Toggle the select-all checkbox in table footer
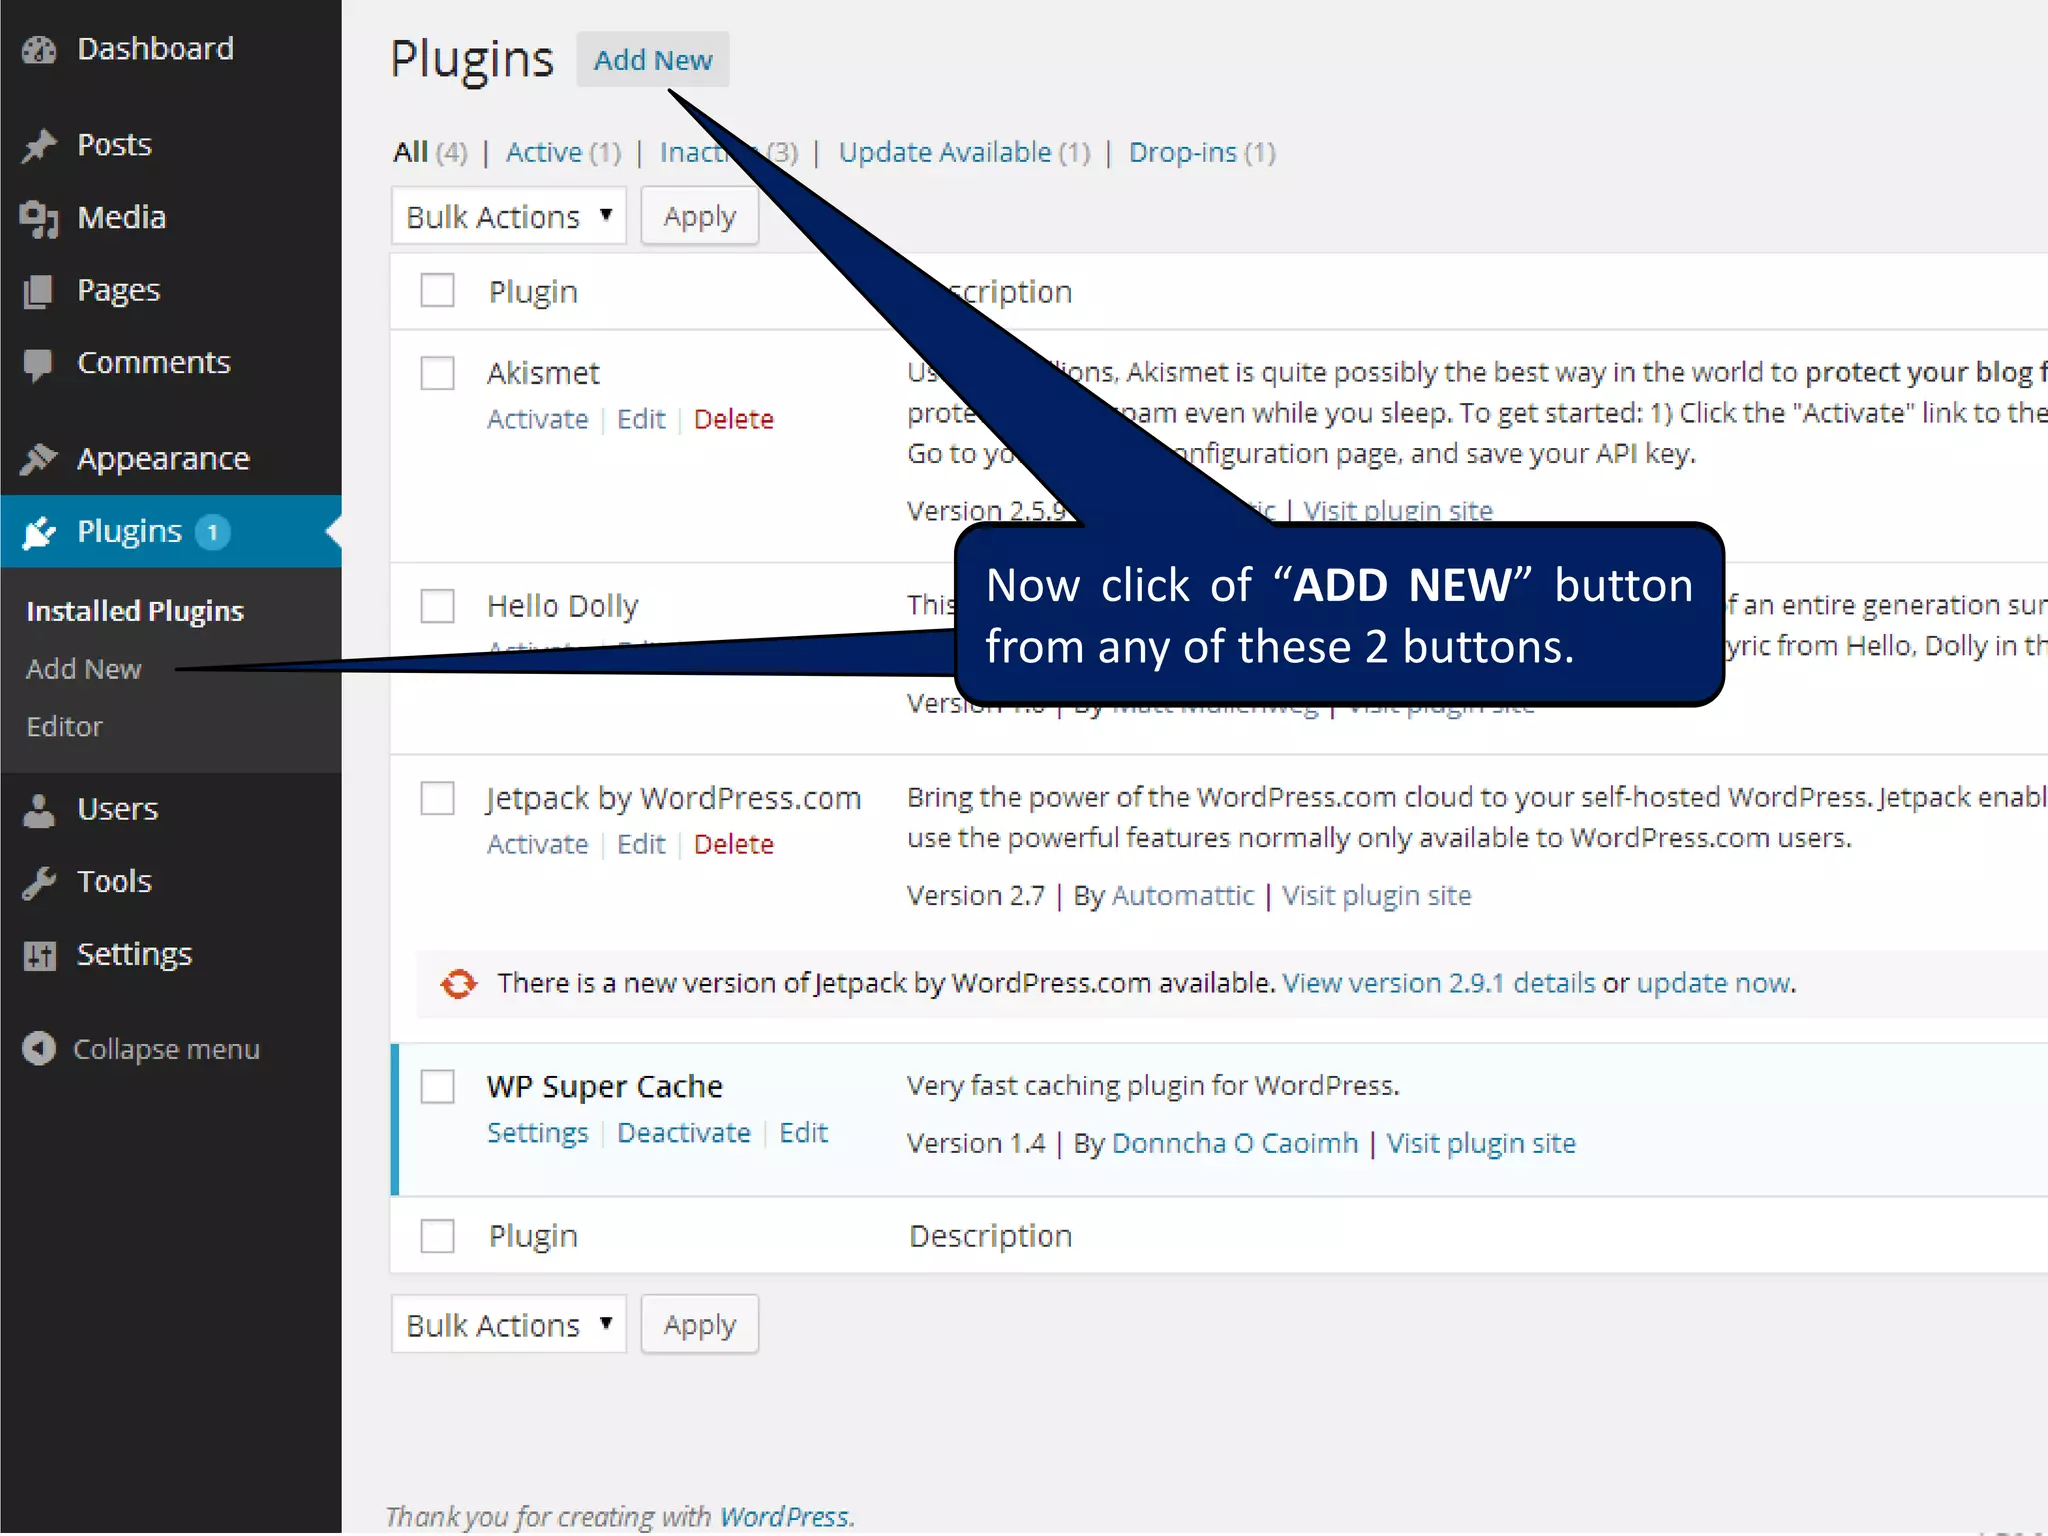Image resolution: width=2048 pixels, height=1536 pixels. coord(437,1236)
